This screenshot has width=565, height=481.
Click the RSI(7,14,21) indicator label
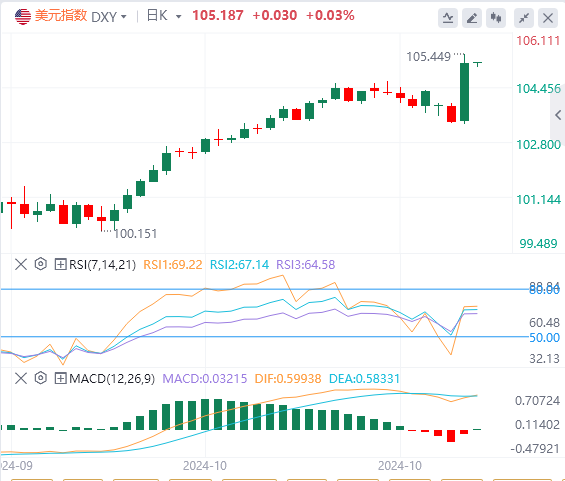pyautogui.click(x=102, y=264)
